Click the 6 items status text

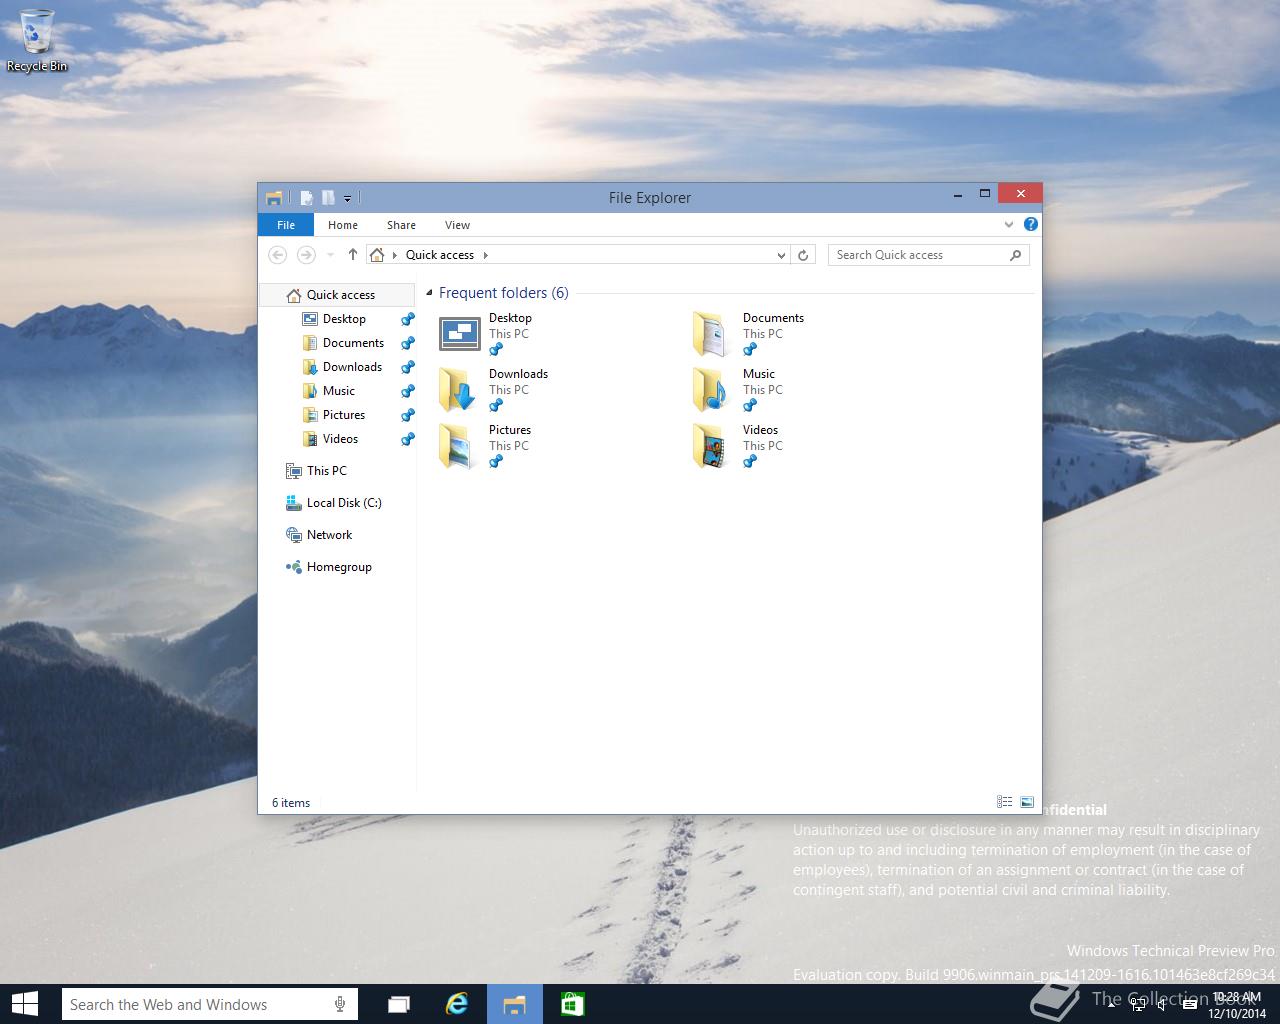coord(291,803)
